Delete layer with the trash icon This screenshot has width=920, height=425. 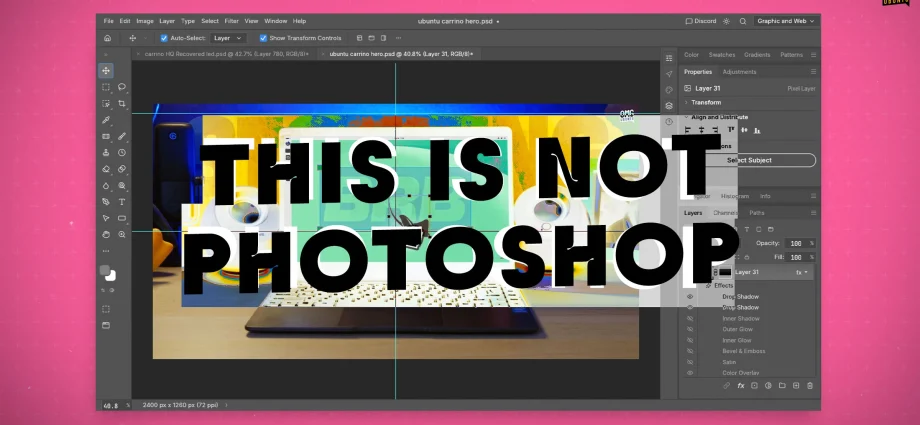click(x=810, y=386)
